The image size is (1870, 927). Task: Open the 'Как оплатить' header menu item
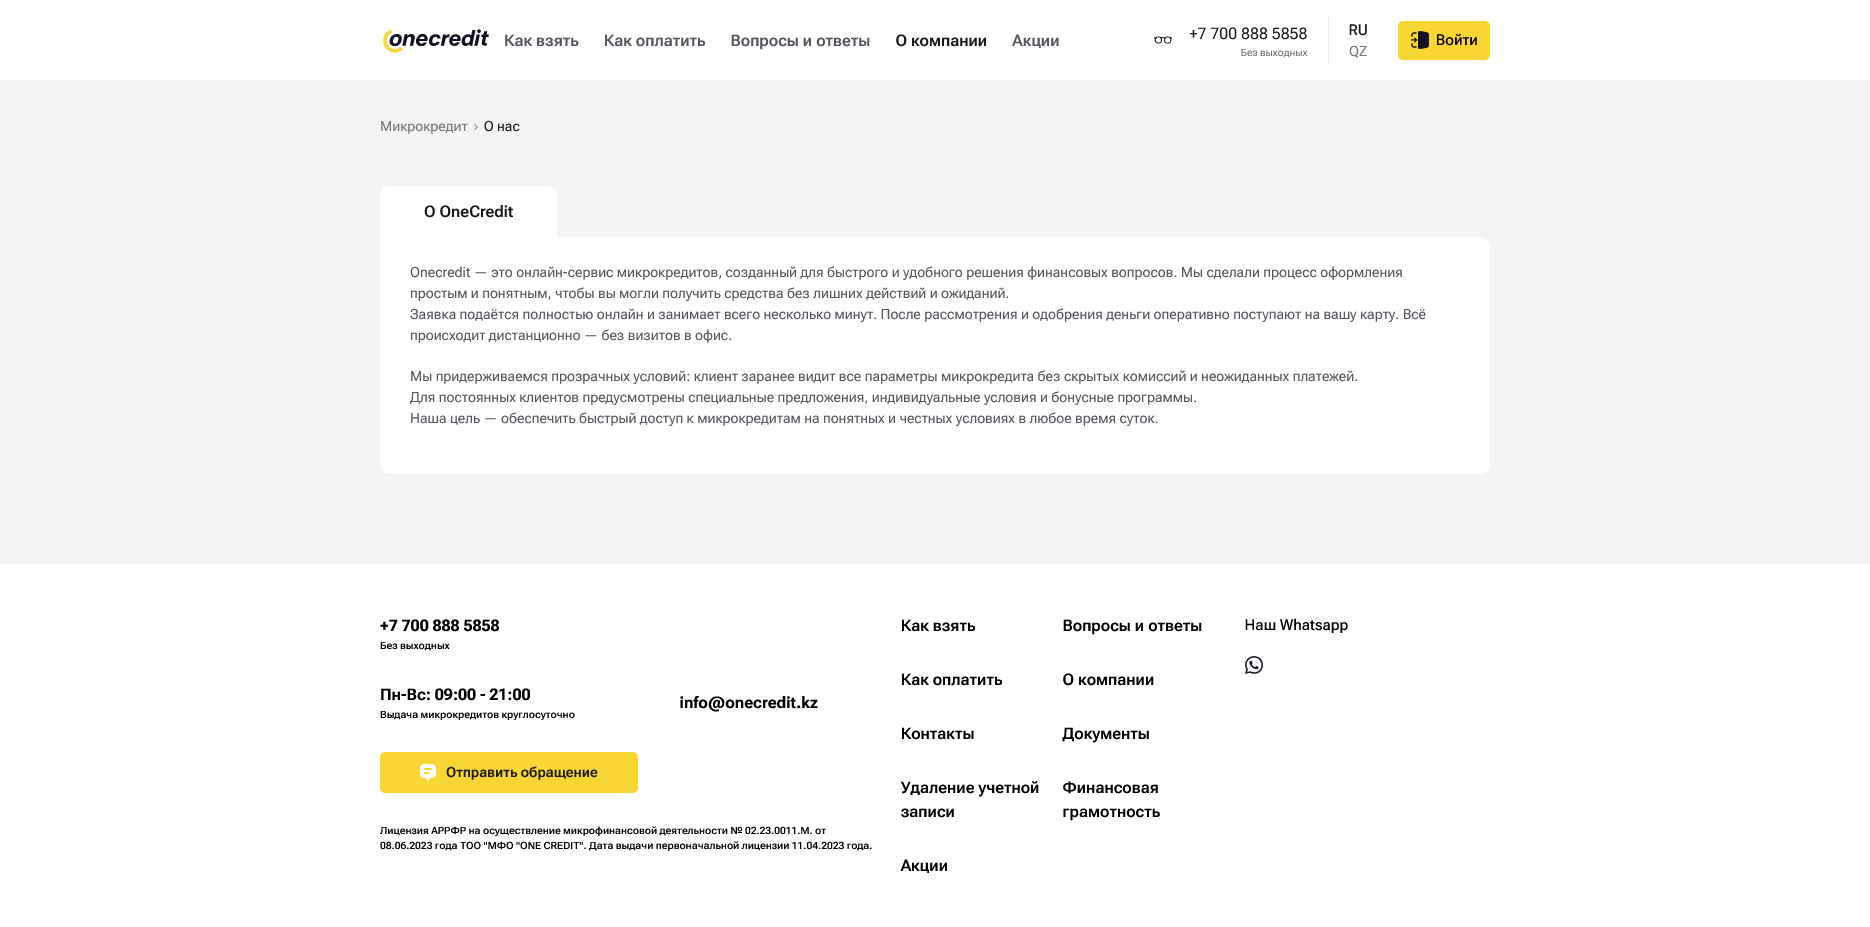(x=654, y=41)
